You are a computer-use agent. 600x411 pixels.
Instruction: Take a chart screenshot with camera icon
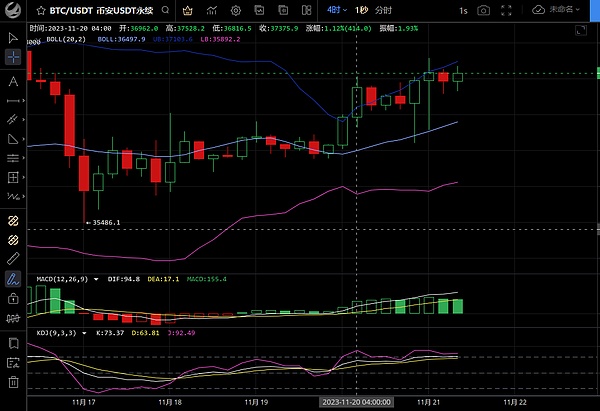[x=484, y=10]
